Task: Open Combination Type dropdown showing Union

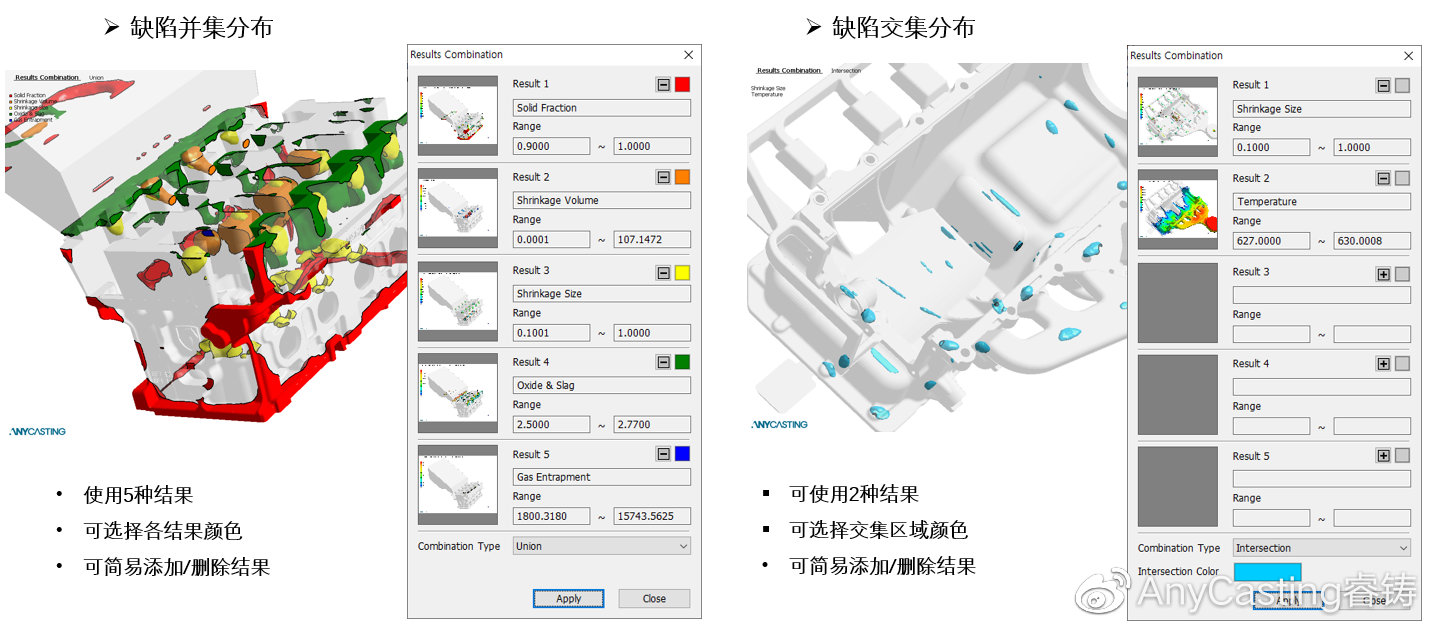Action: pos(602,546)
